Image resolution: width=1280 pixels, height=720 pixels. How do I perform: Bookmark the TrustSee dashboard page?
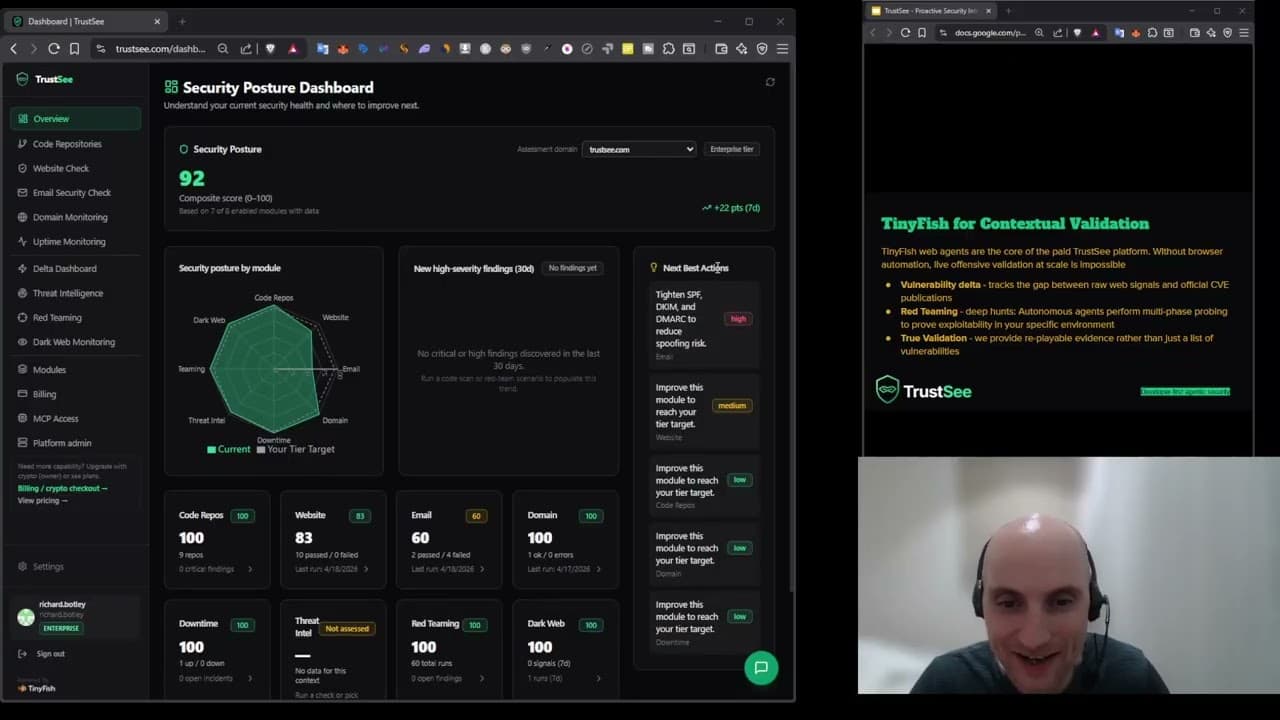[x=74, y=48]
